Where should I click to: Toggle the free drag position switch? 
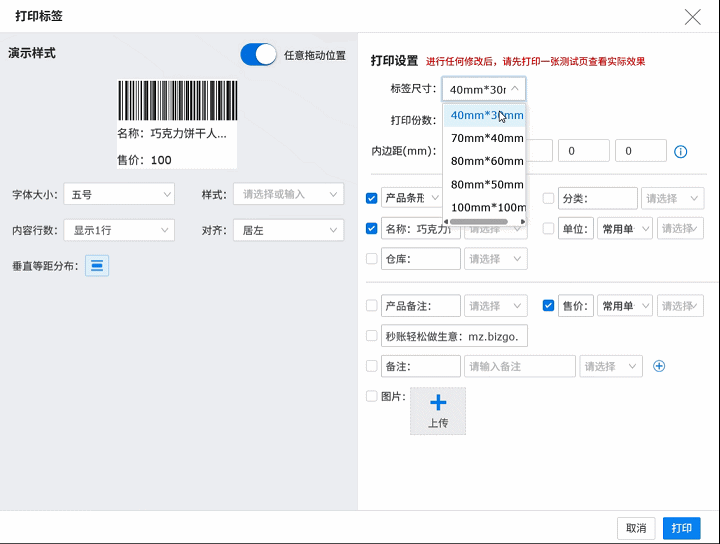258,55
